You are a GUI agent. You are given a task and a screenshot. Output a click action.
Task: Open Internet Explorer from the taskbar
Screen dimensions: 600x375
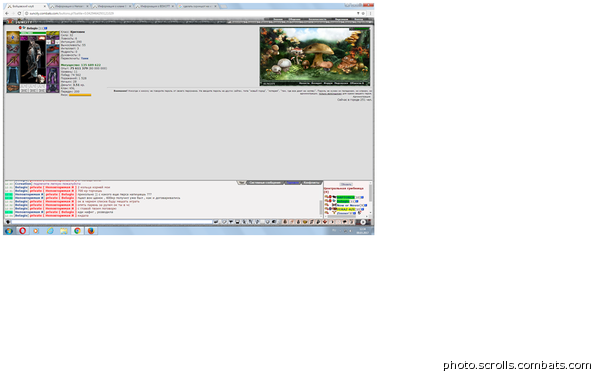click(x=50, y=231)
